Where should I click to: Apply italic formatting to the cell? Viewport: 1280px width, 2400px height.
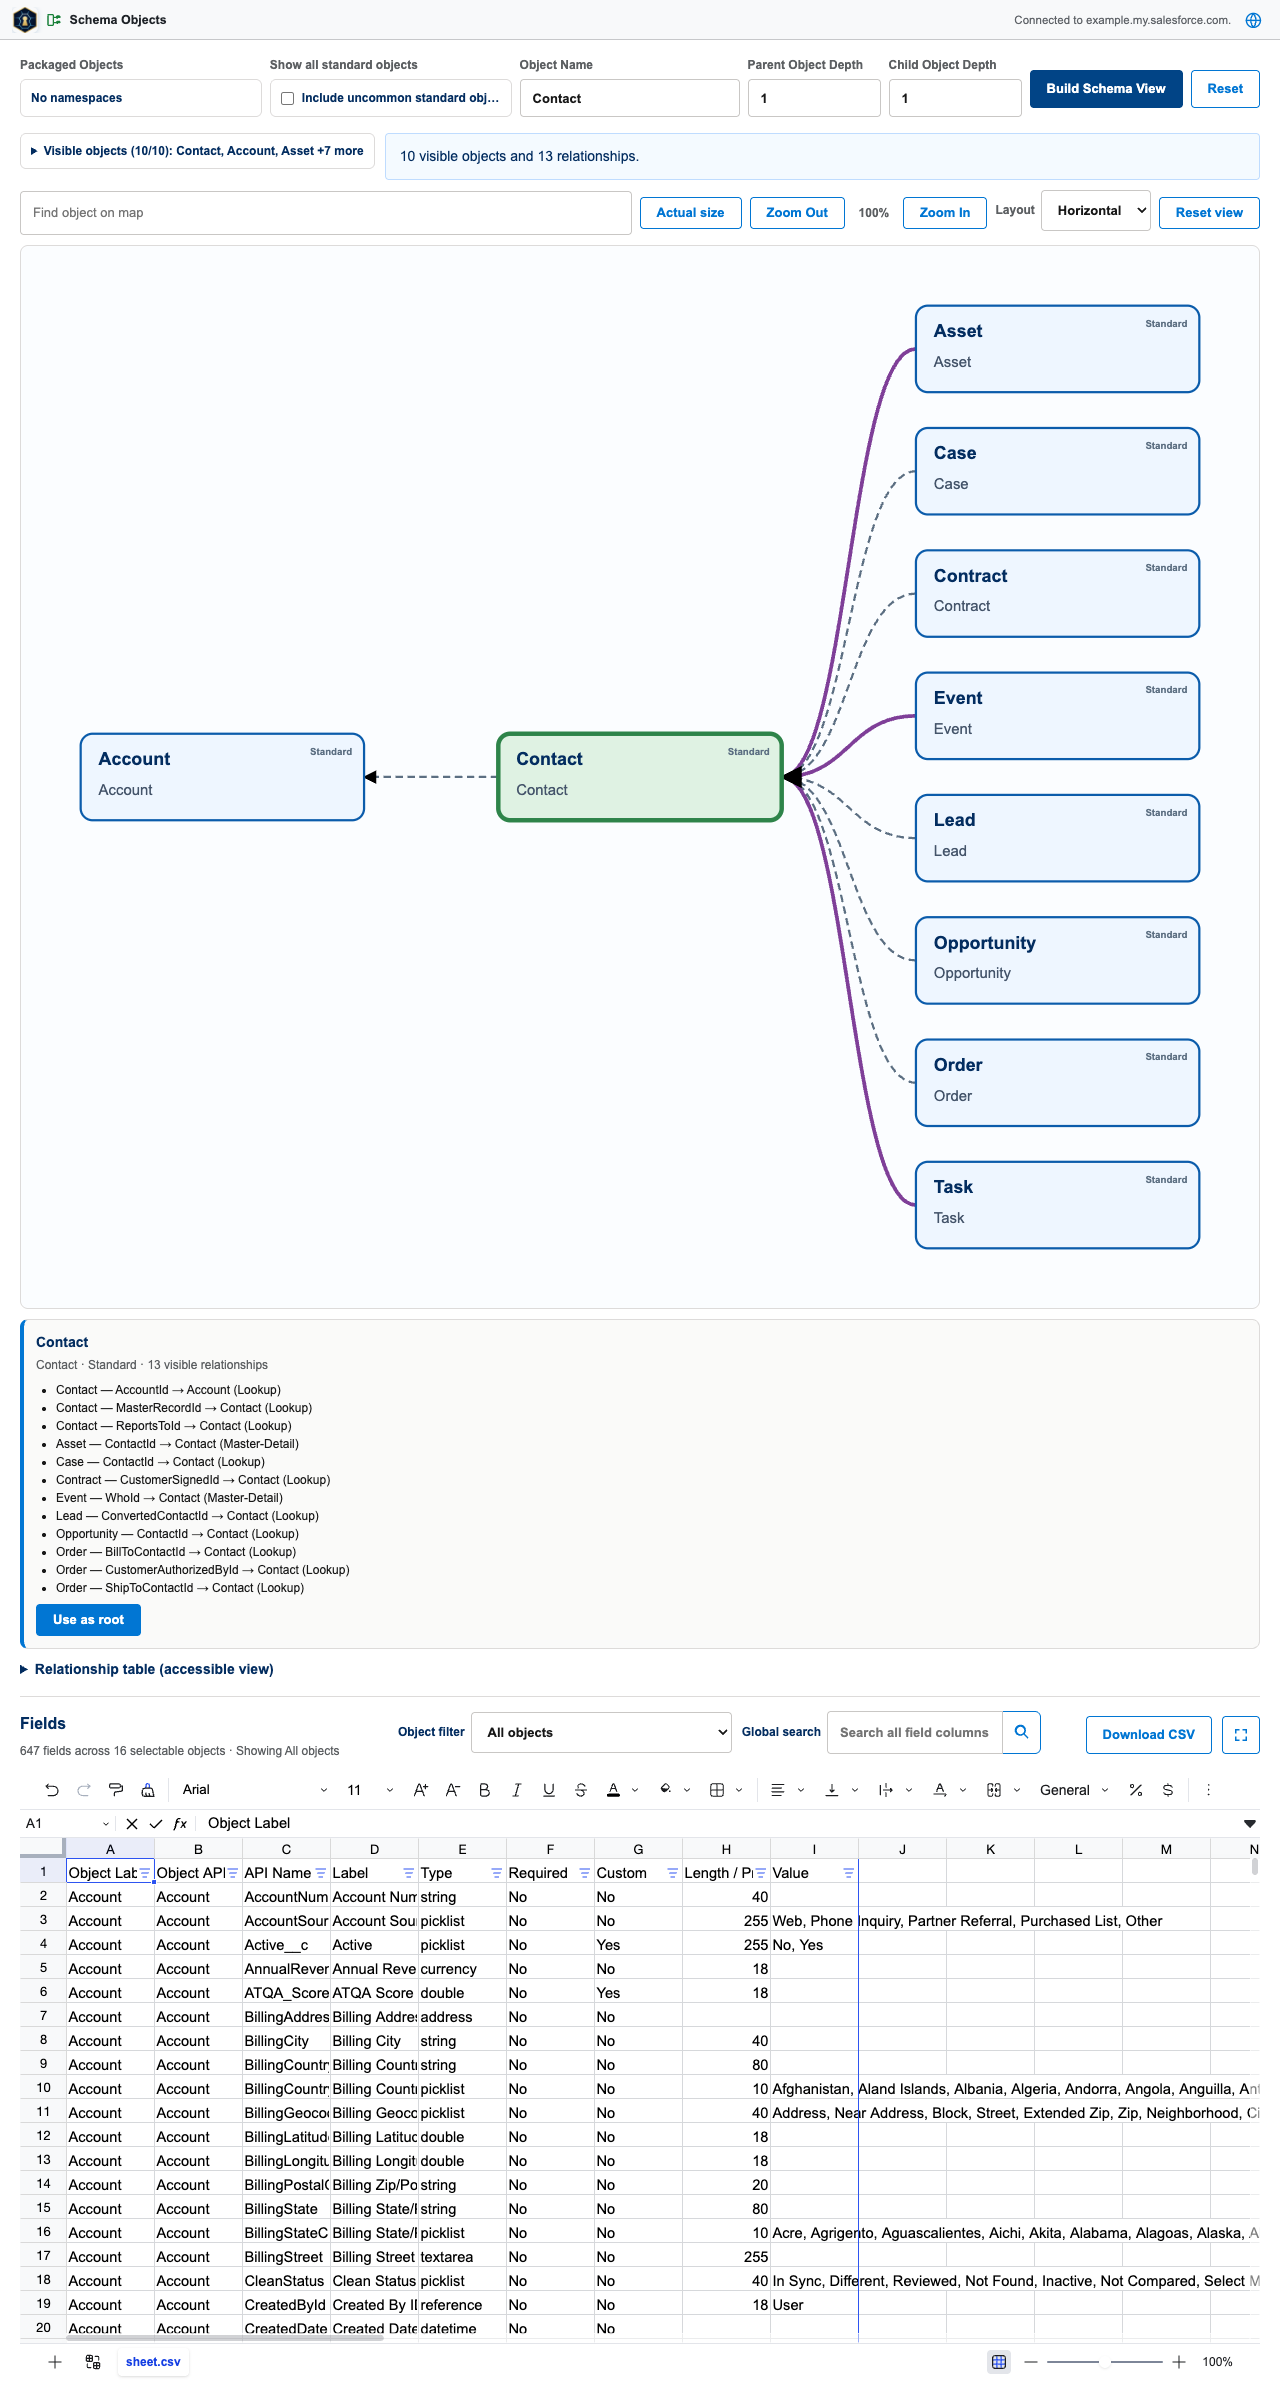click(517, 1790)
